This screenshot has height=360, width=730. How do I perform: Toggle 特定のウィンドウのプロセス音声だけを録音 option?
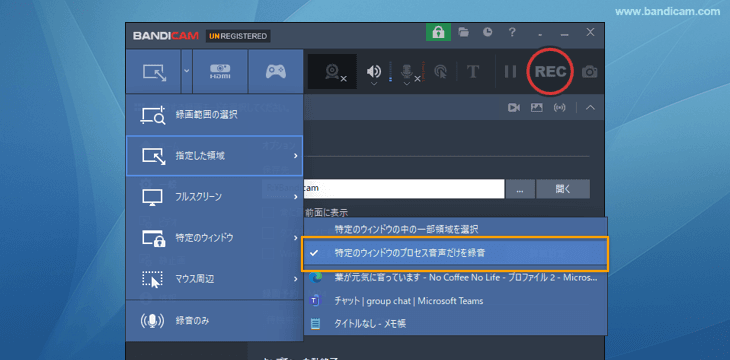[x=455, y=253]
